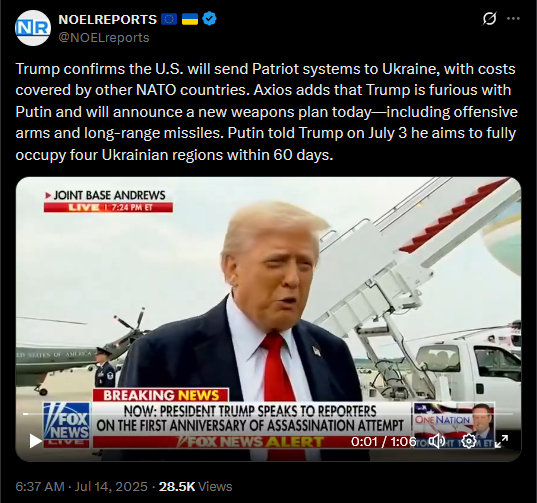The image size is (537, 503).
Task: Toggle fullscreen with the expand-arrows icon
Action: click(x=501, y=441)
